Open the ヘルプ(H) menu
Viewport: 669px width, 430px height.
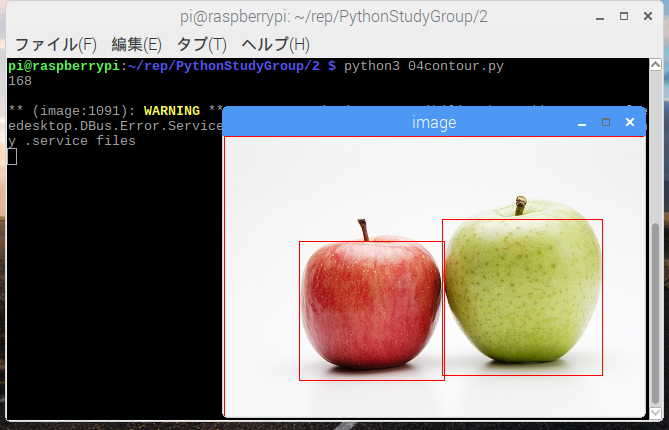(x=276, y=44)
